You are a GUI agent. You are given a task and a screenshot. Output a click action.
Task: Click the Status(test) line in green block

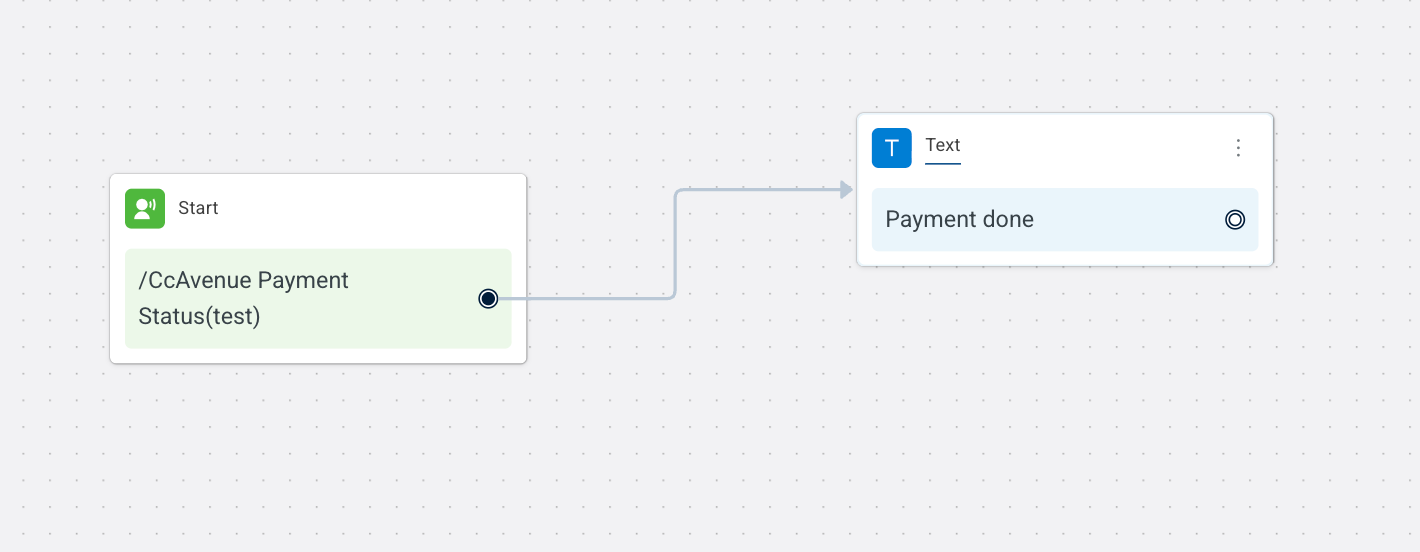coord(199,317)
